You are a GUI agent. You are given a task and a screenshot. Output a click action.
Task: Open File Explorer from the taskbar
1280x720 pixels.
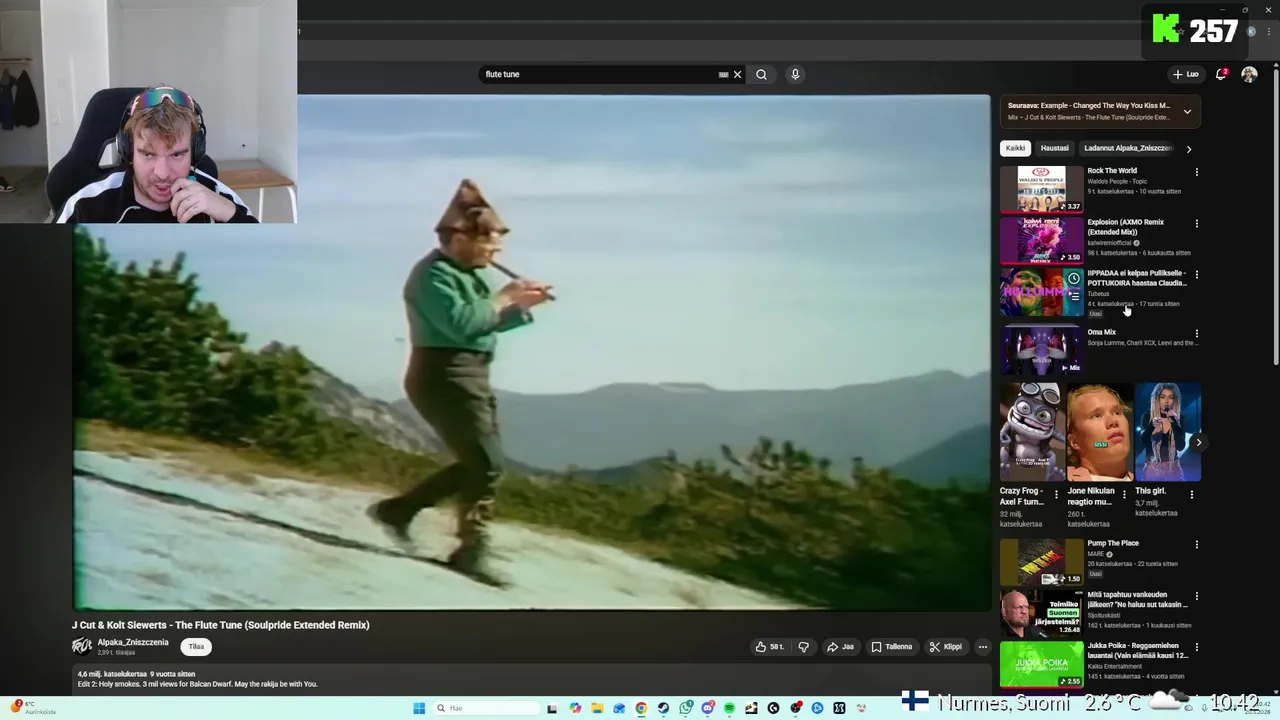point(597,708)
